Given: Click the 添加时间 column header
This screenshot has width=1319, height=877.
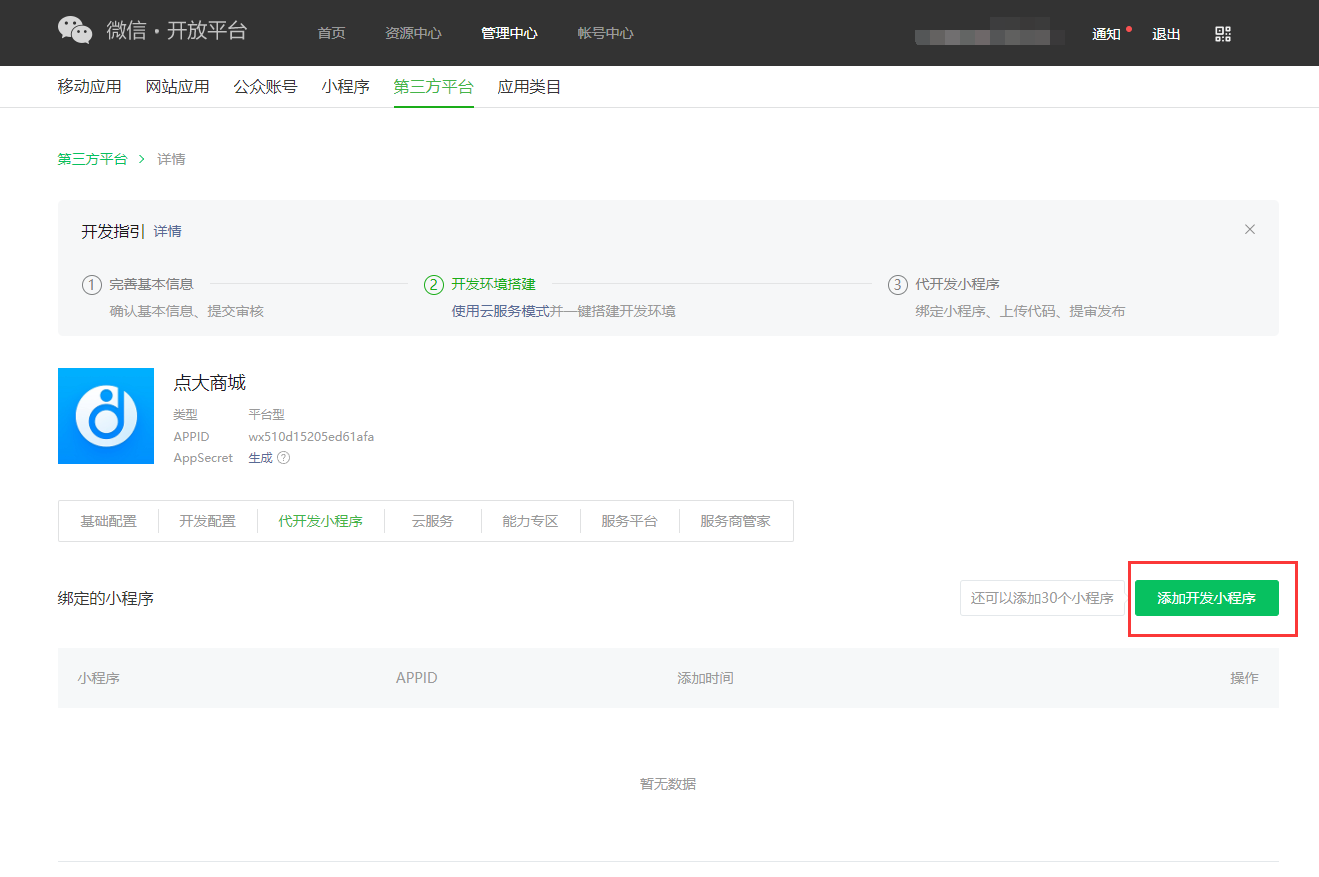Looking at the screenshot, I should 705,678.
